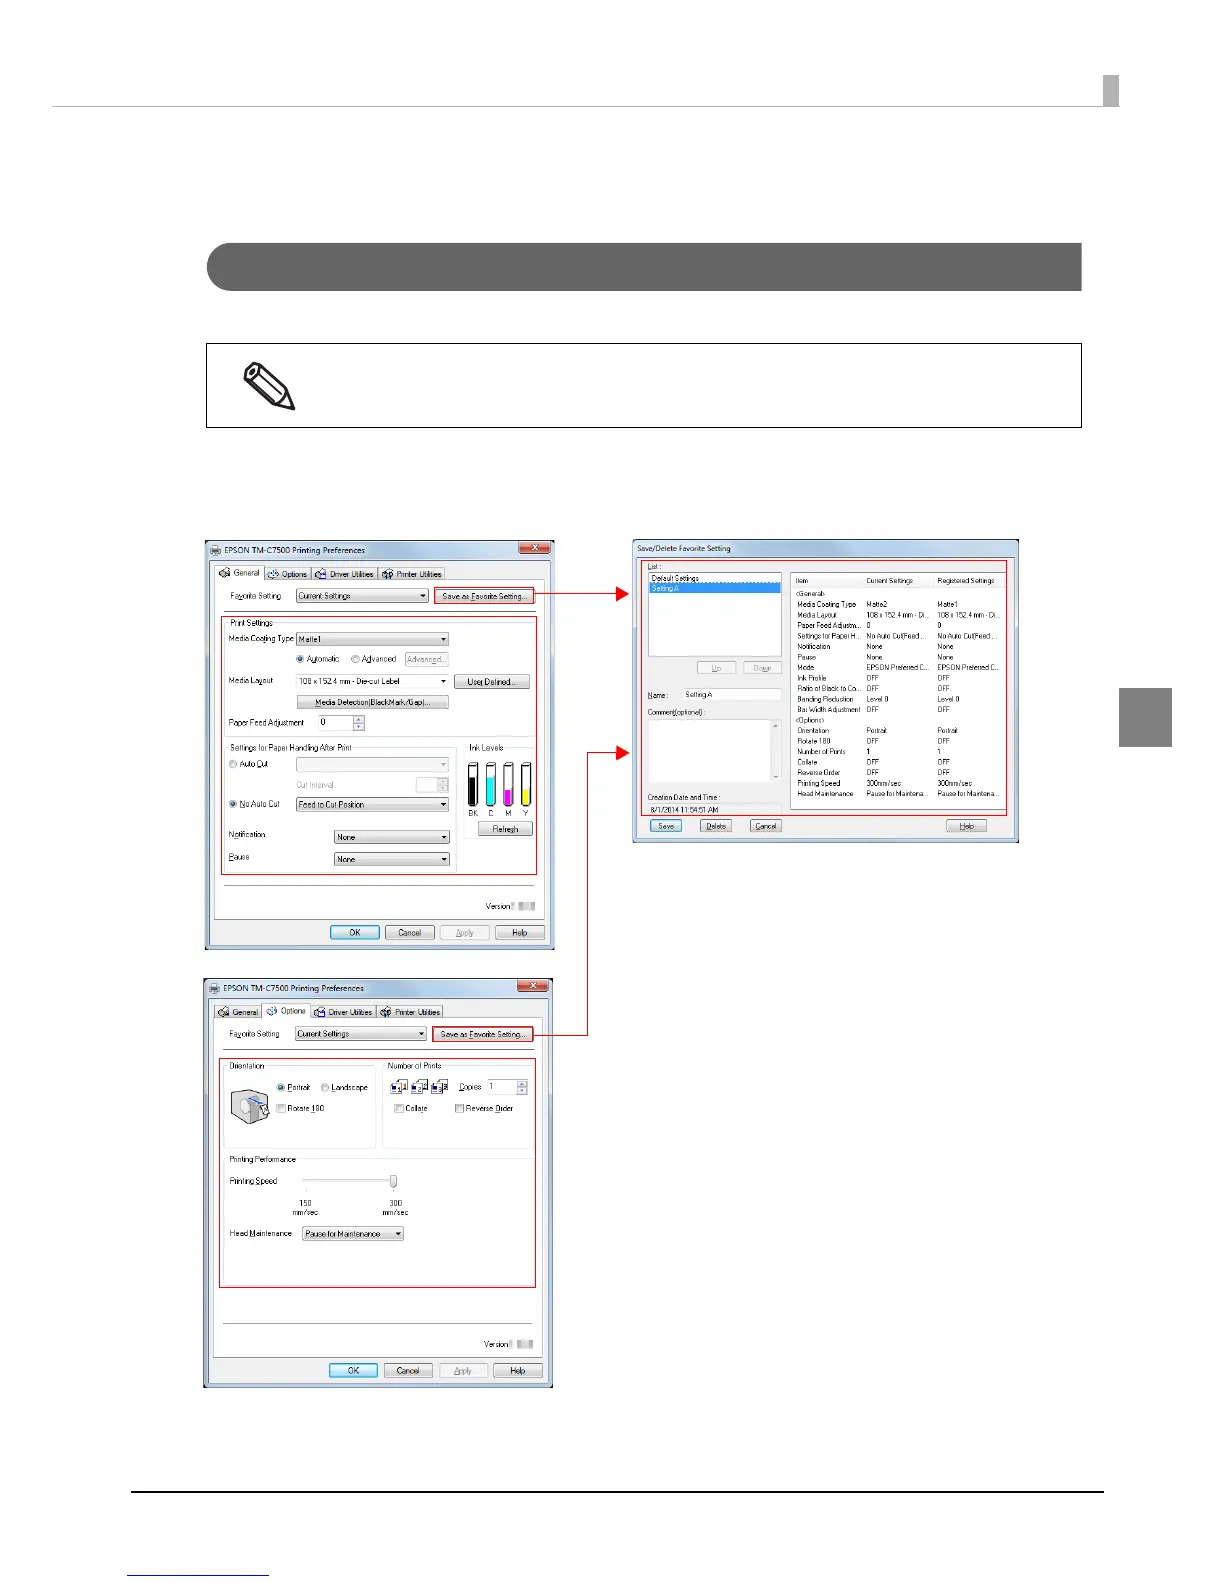Click title bar printer icon in the Options-tab dialog
This screenshot has height=1584, width=1224.
click(215, 988)
